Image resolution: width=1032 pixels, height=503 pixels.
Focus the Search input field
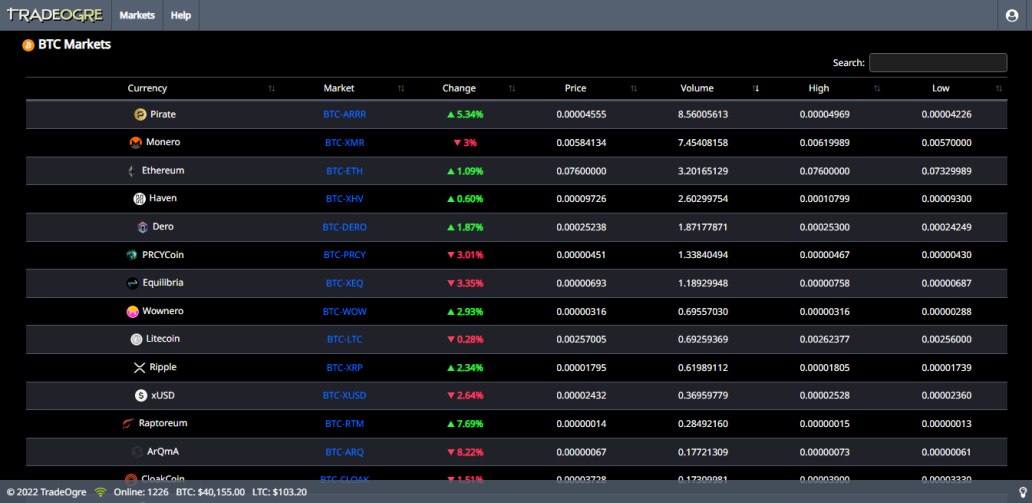938,63
